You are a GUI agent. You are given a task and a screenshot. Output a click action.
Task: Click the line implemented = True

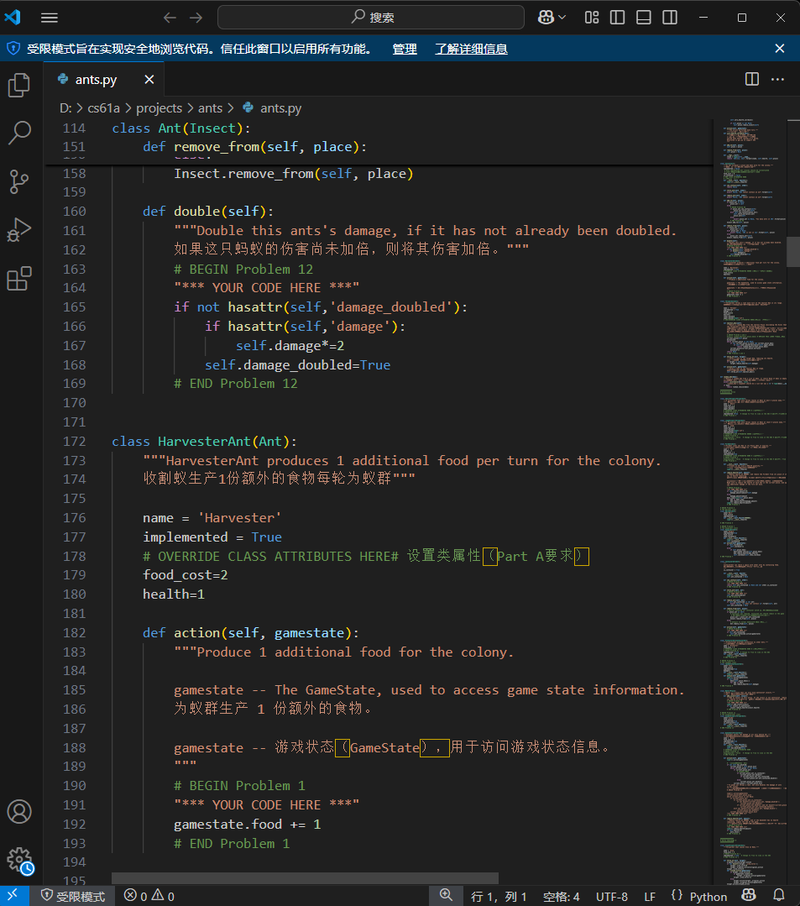coord(212,537)
